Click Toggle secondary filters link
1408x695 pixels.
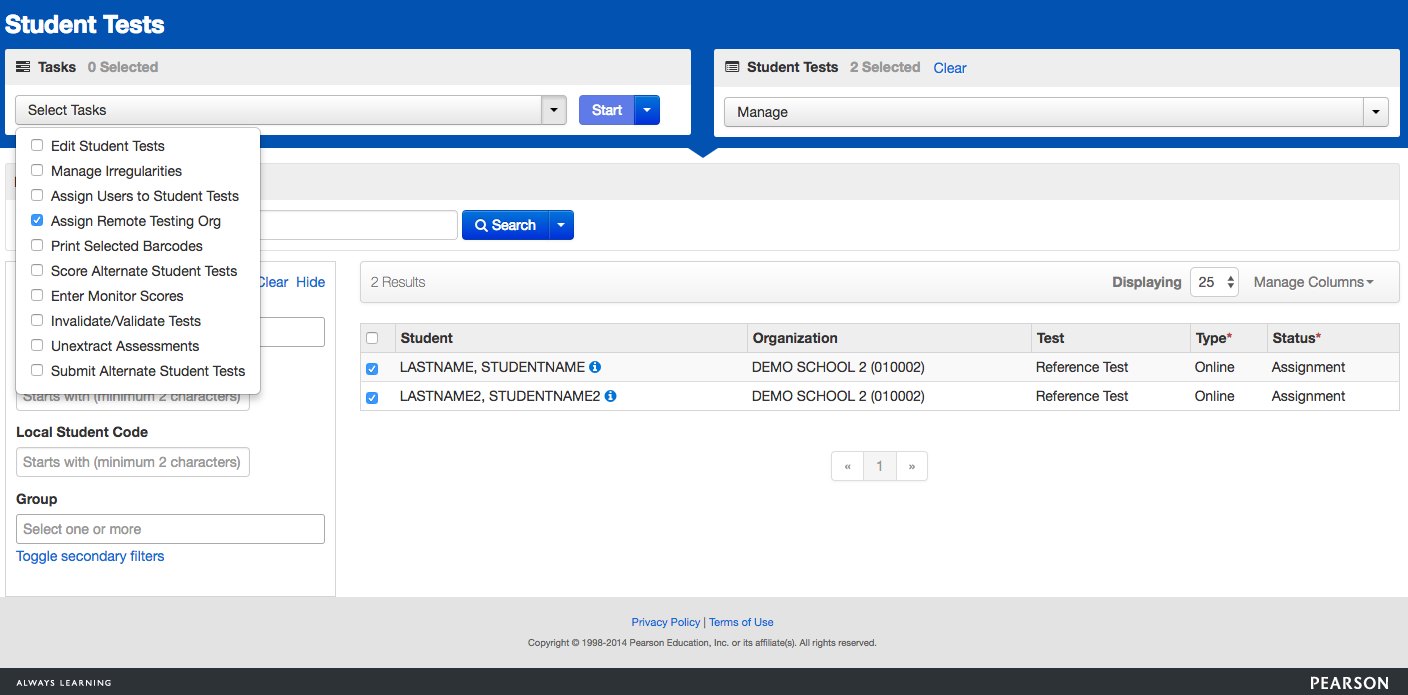(x=90, y=556)
